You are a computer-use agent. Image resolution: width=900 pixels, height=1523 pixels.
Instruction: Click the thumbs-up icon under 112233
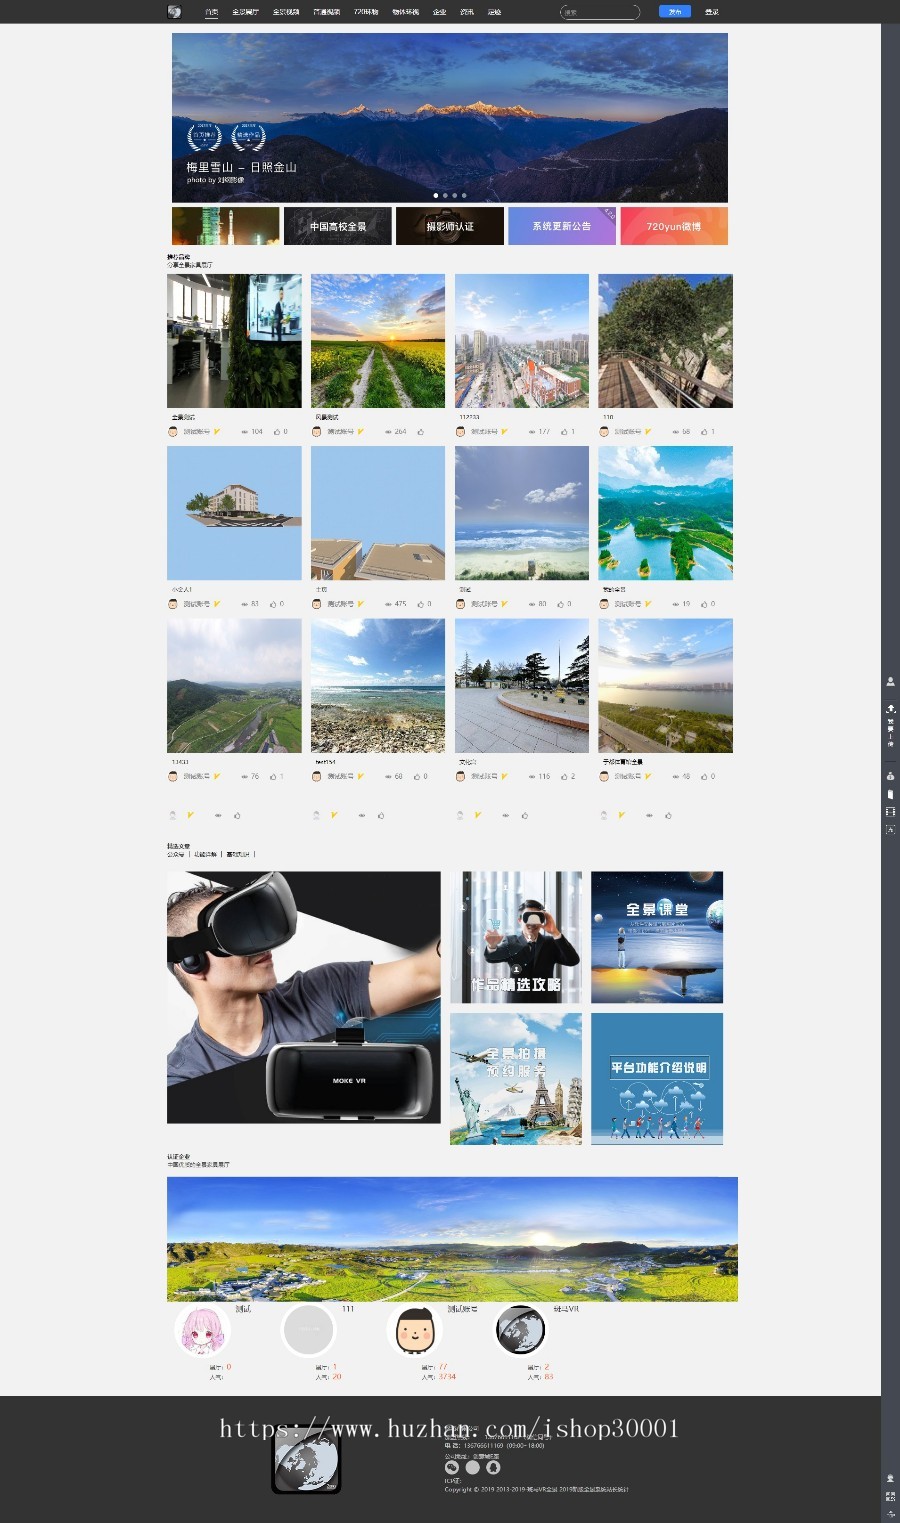click(x=564, y=432)
